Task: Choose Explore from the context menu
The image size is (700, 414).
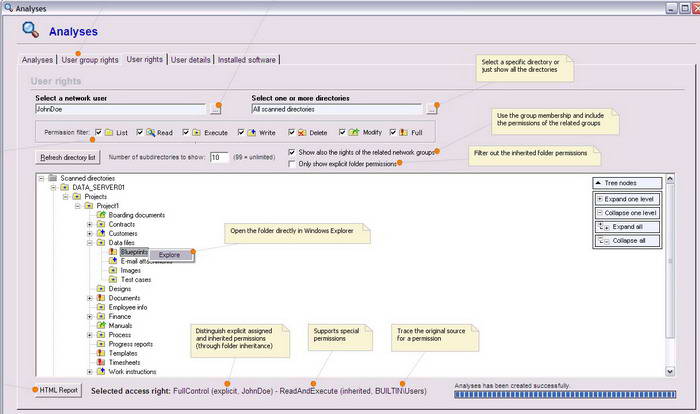Action: 170,255
